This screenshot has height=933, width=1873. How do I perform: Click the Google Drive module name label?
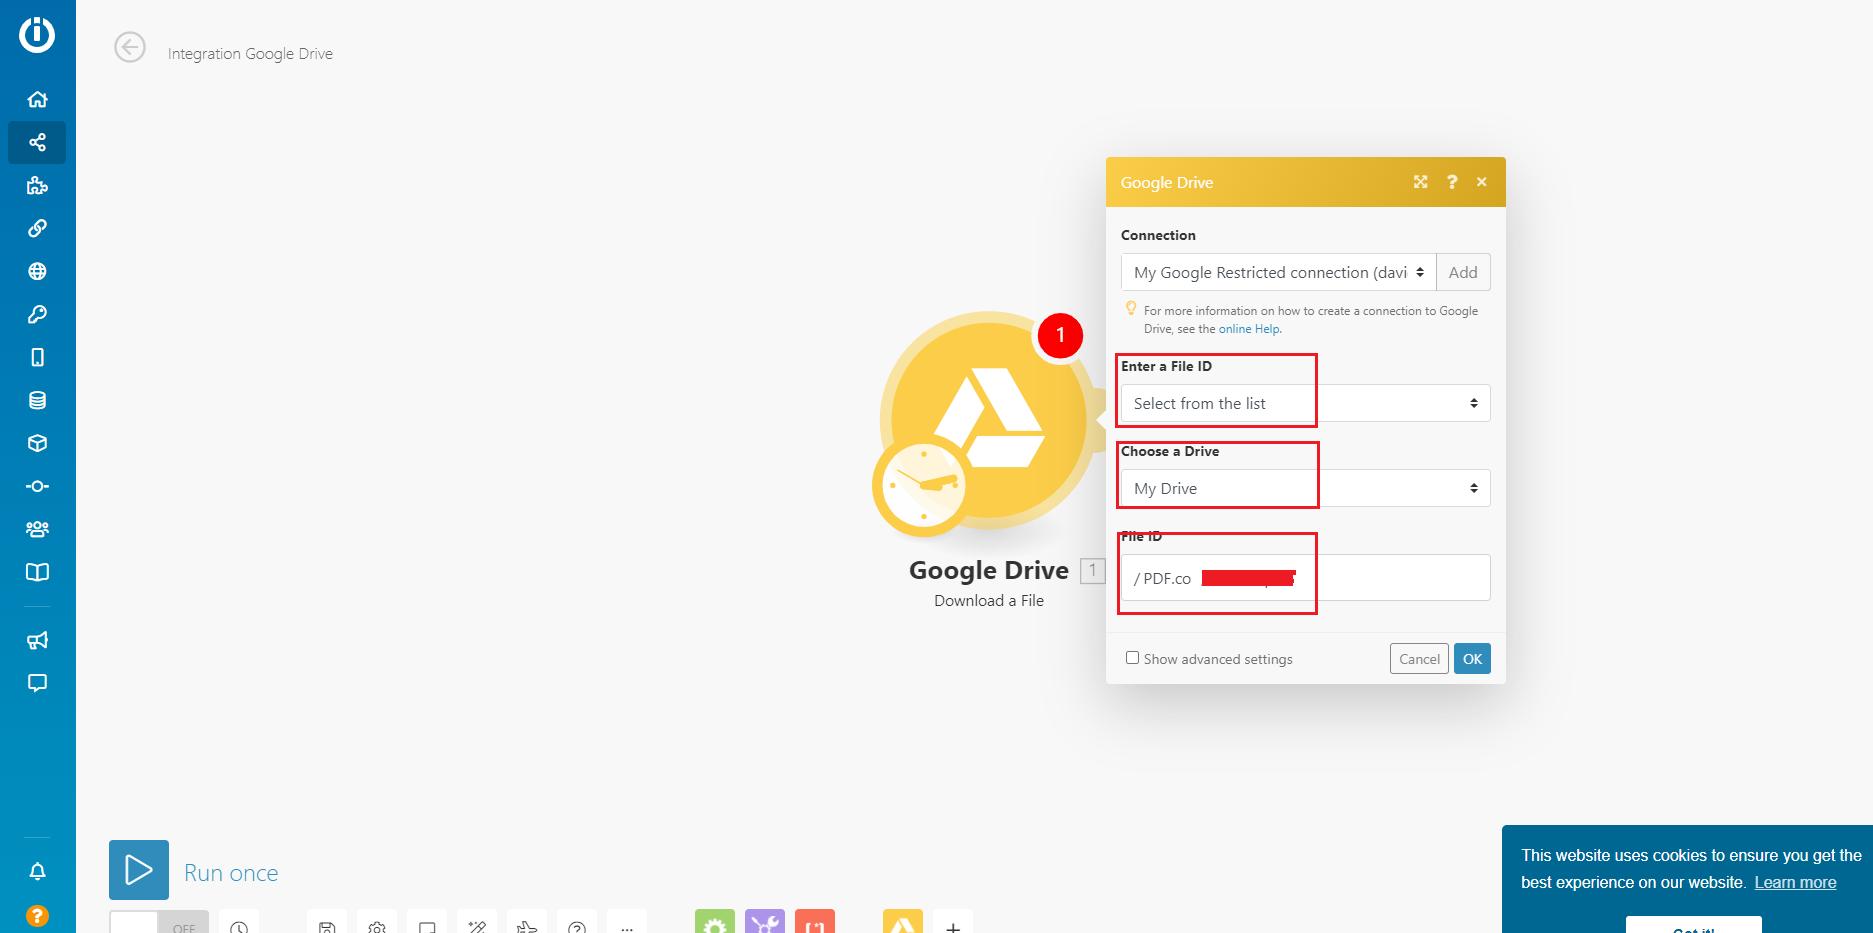[x=989, y=570]
